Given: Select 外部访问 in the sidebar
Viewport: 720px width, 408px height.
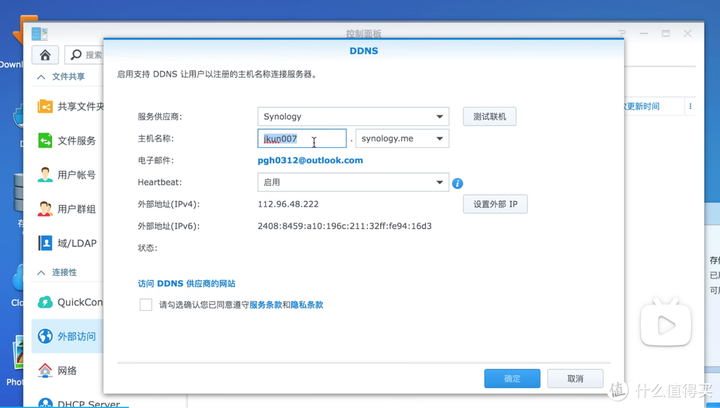Looking at the screenshot, I should point(76,336).
